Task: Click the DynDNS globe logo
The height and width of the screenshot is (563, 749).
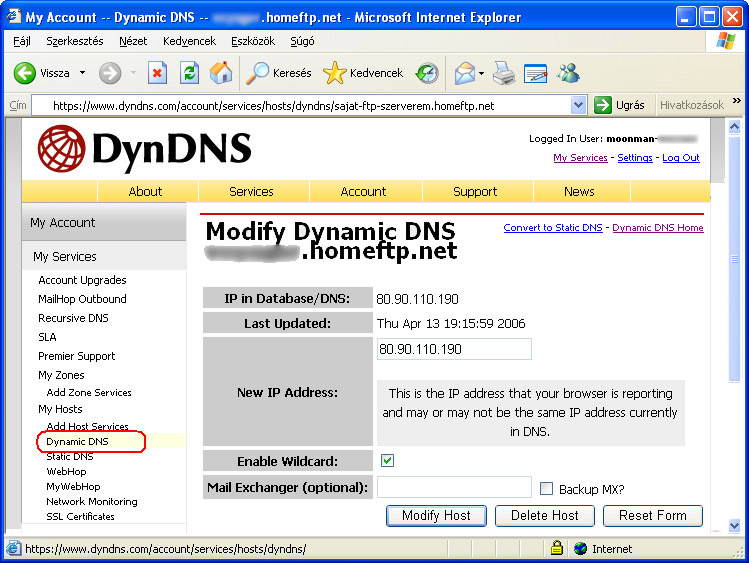Action: coord(62,149)
